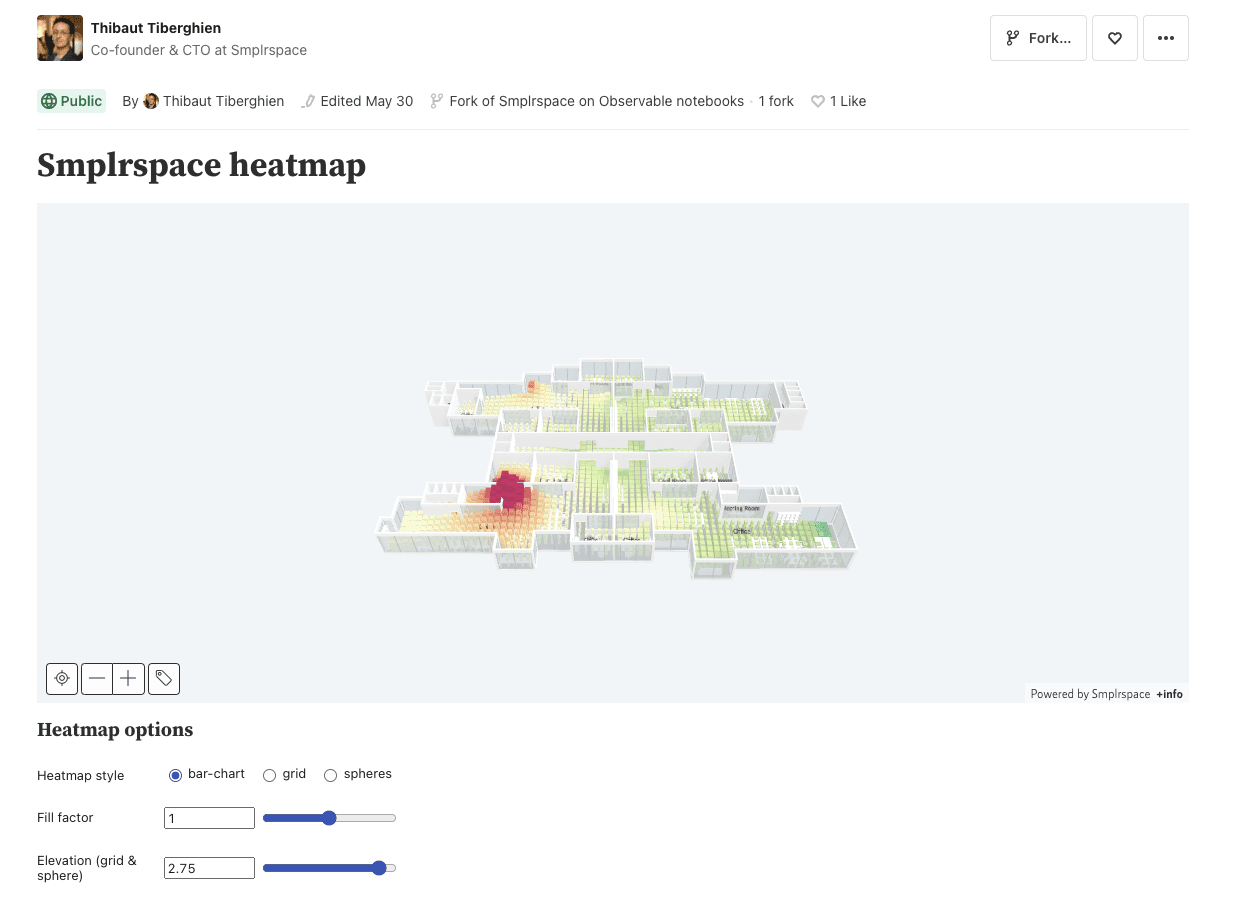
Task: View the 1 fork list
Action: coord(776,101)
